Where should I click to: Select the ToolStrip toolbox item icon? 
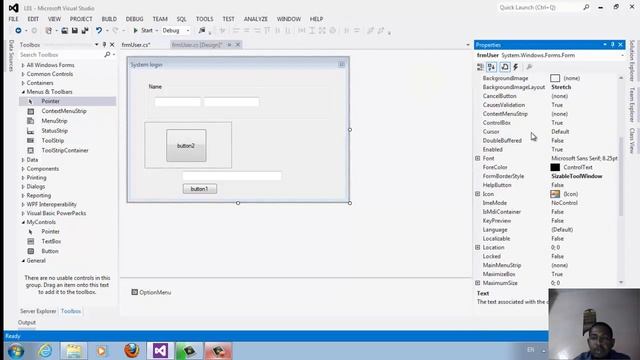[x=31, y=140]
